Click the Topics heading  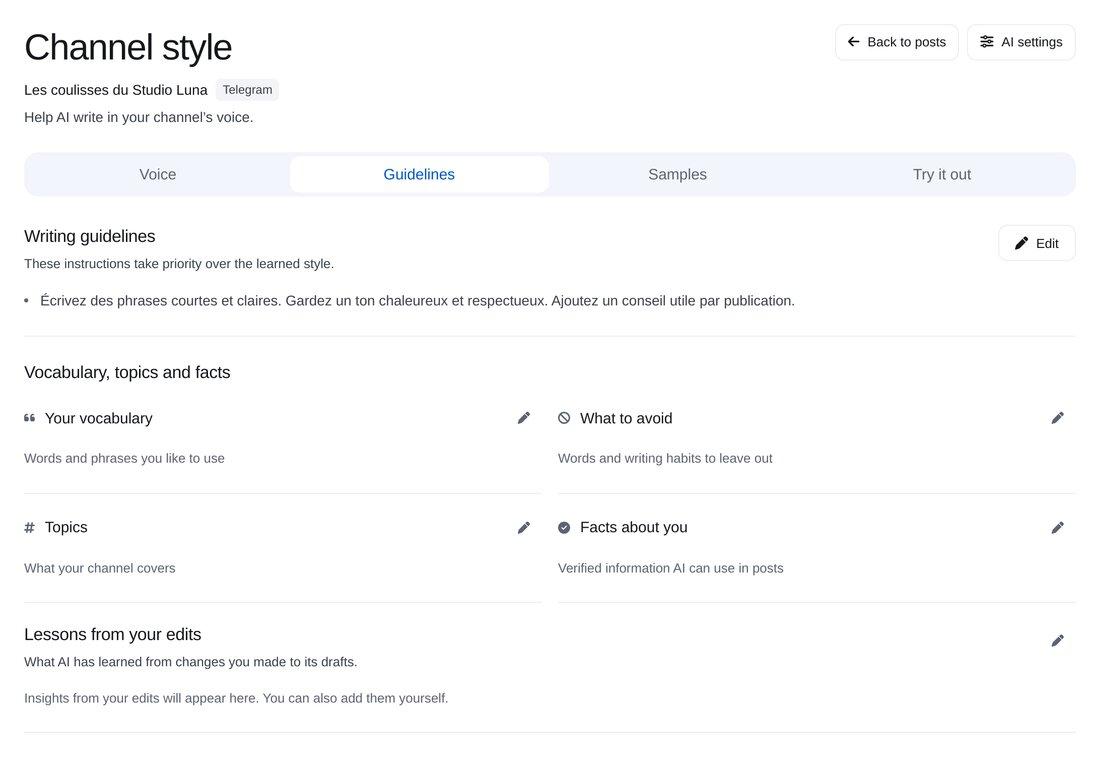pyautogui.click(x=66, y=528)
